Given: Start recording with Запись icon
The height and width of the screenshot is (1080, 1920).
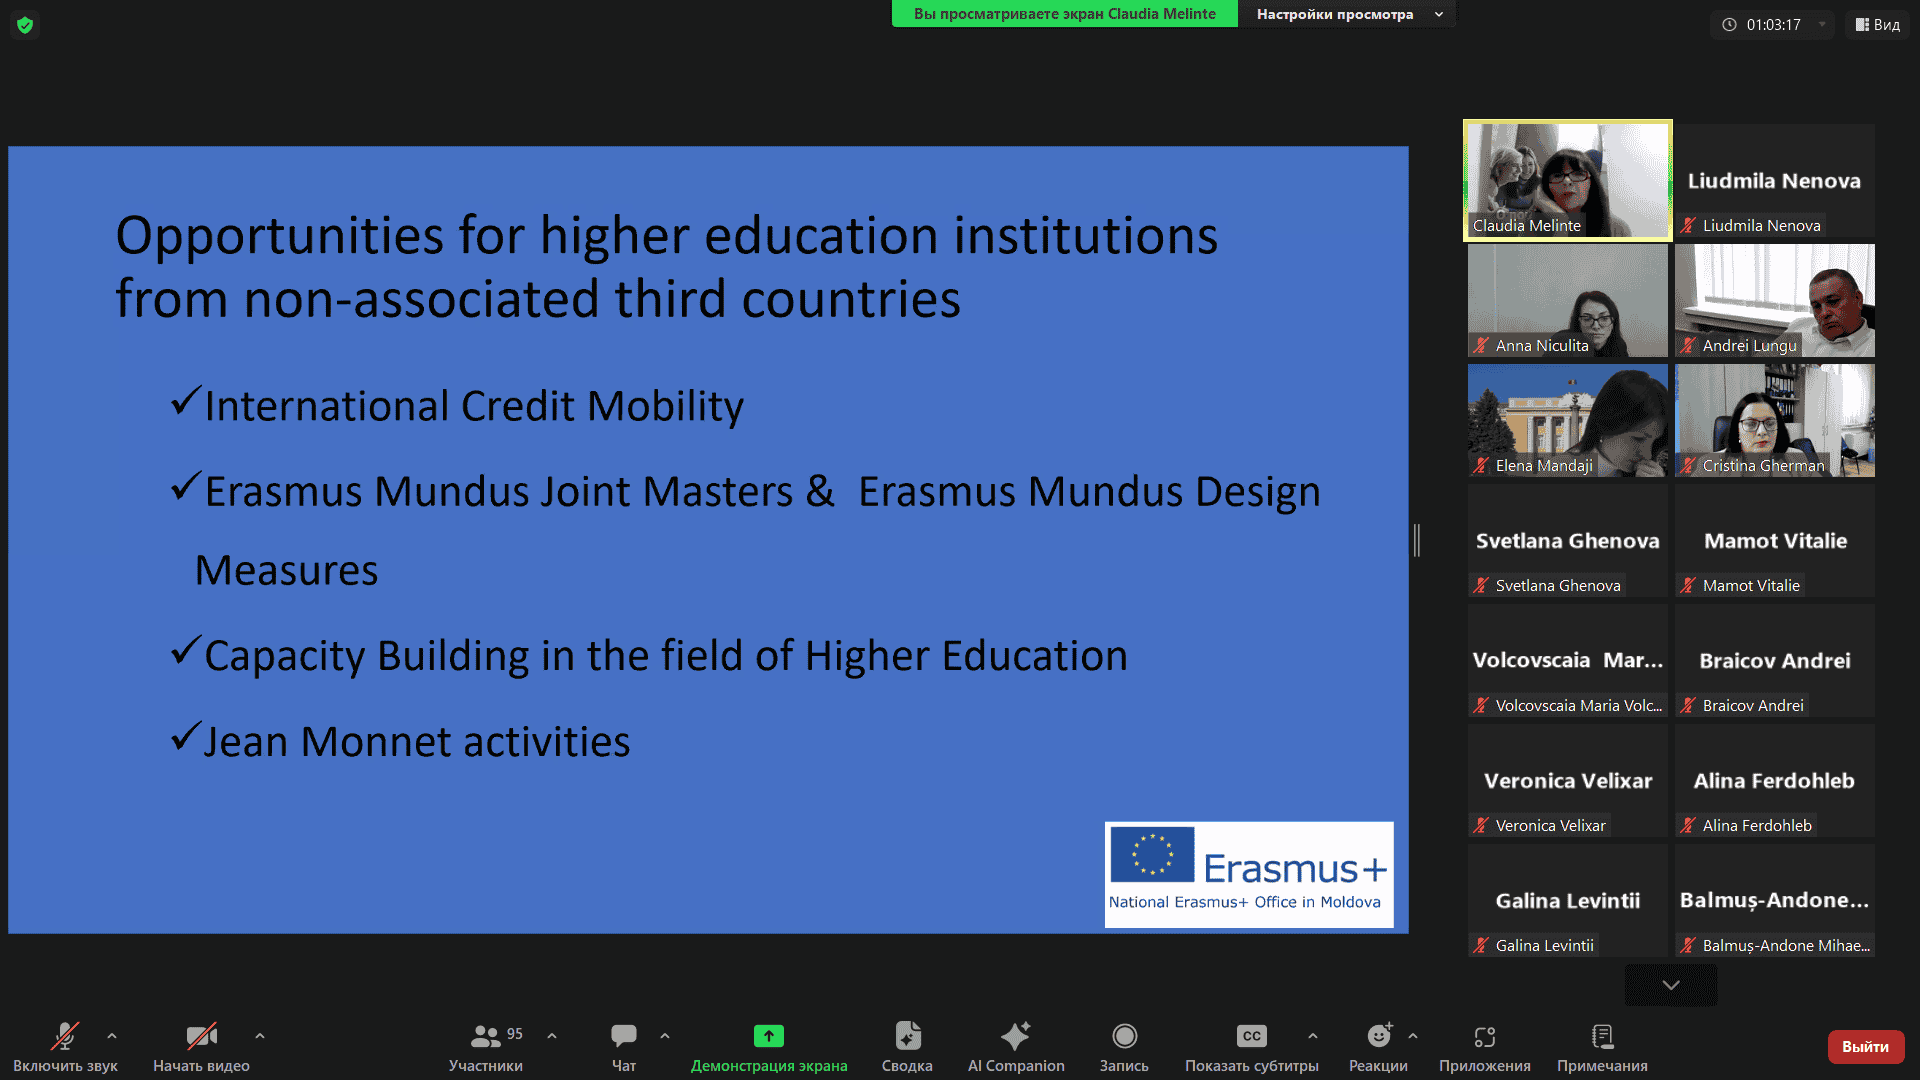Looking at the screenshot, I should point(1124,1036).
